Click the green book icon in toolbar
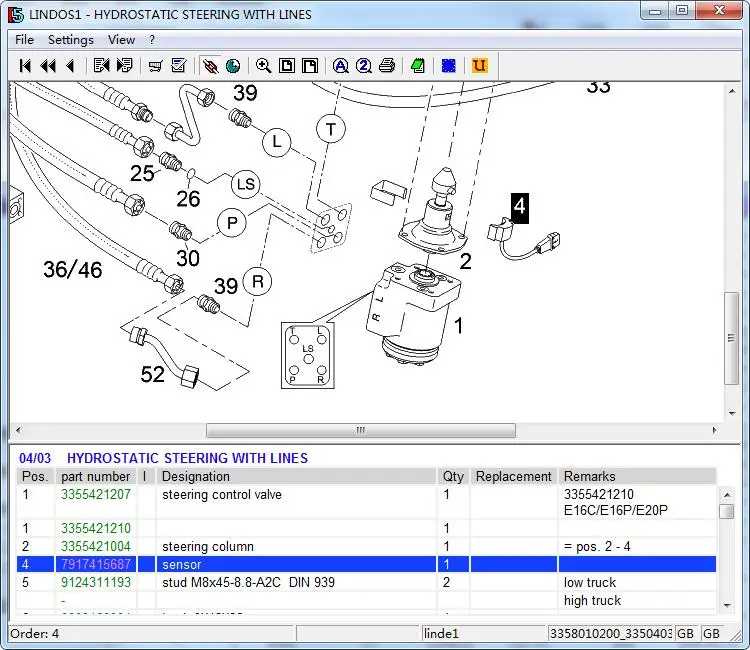750x650 pixels. (418, 66)
